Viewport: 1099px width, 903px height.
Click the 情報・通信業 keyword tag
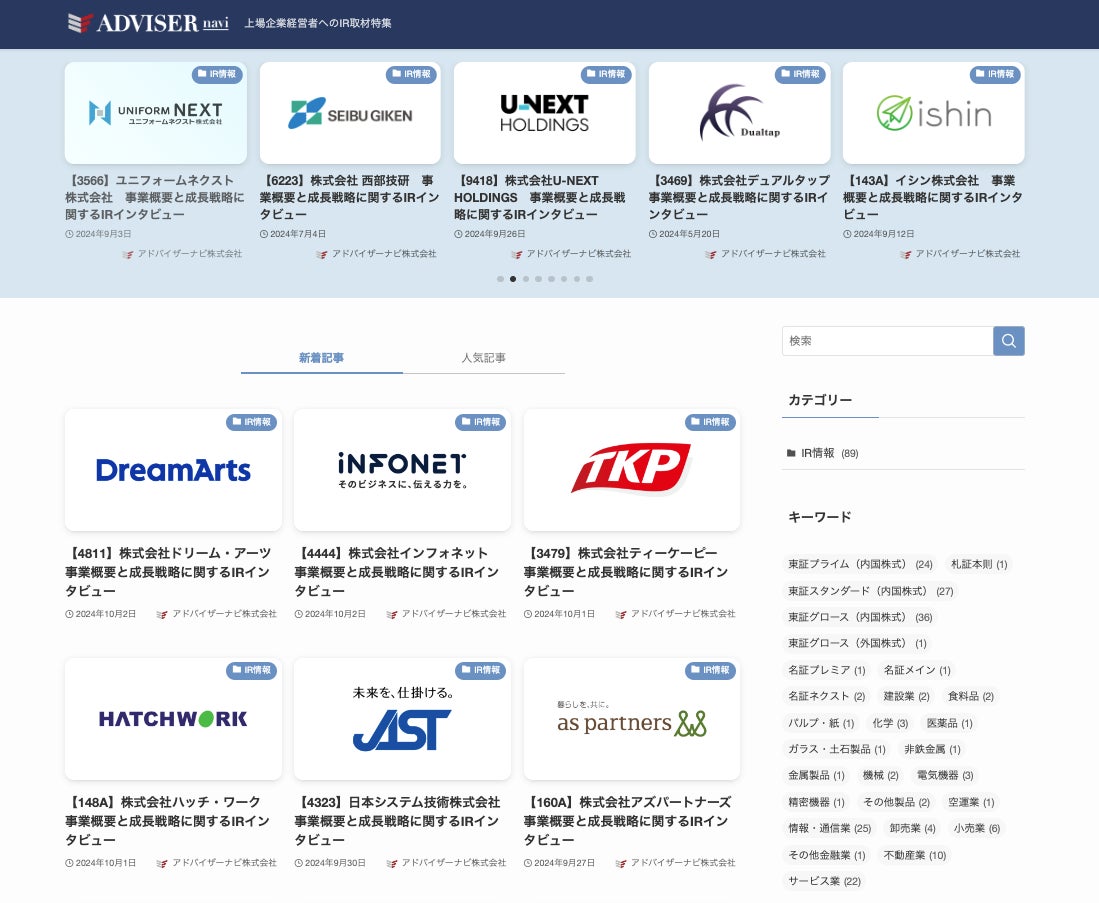[x=829, y=829]
